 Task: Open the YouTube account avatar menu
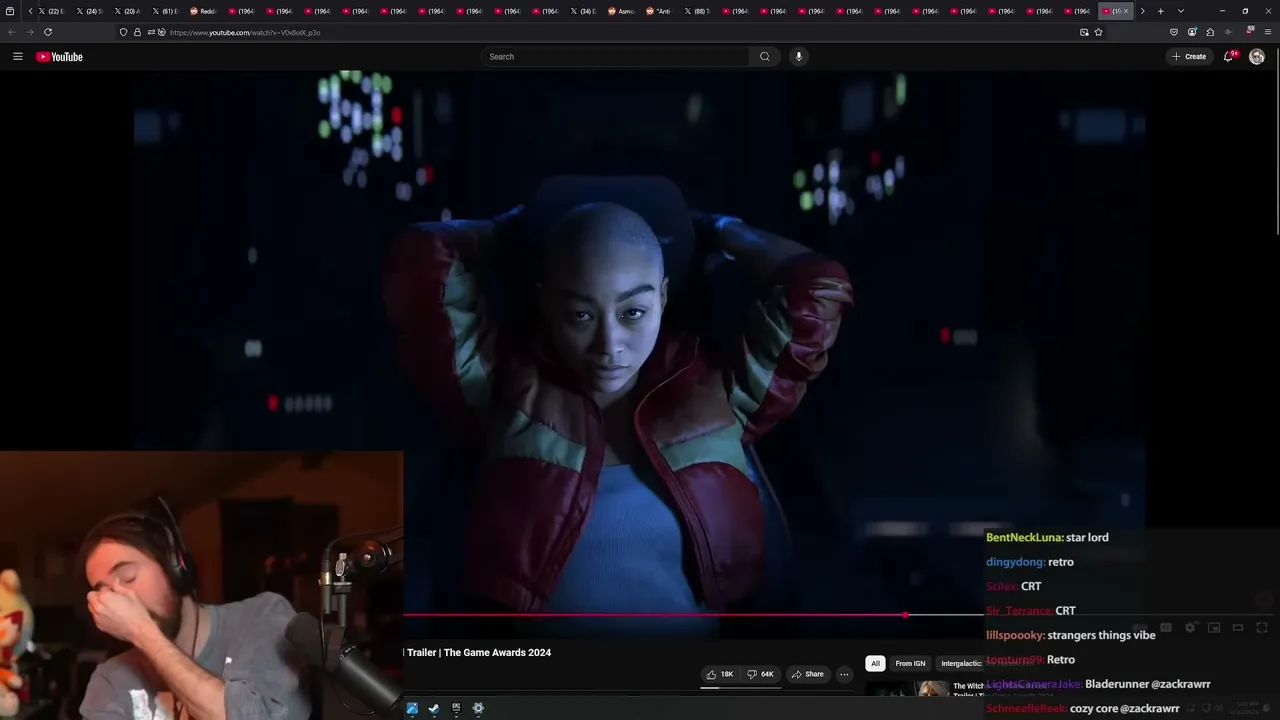(x=1257, y=57)
